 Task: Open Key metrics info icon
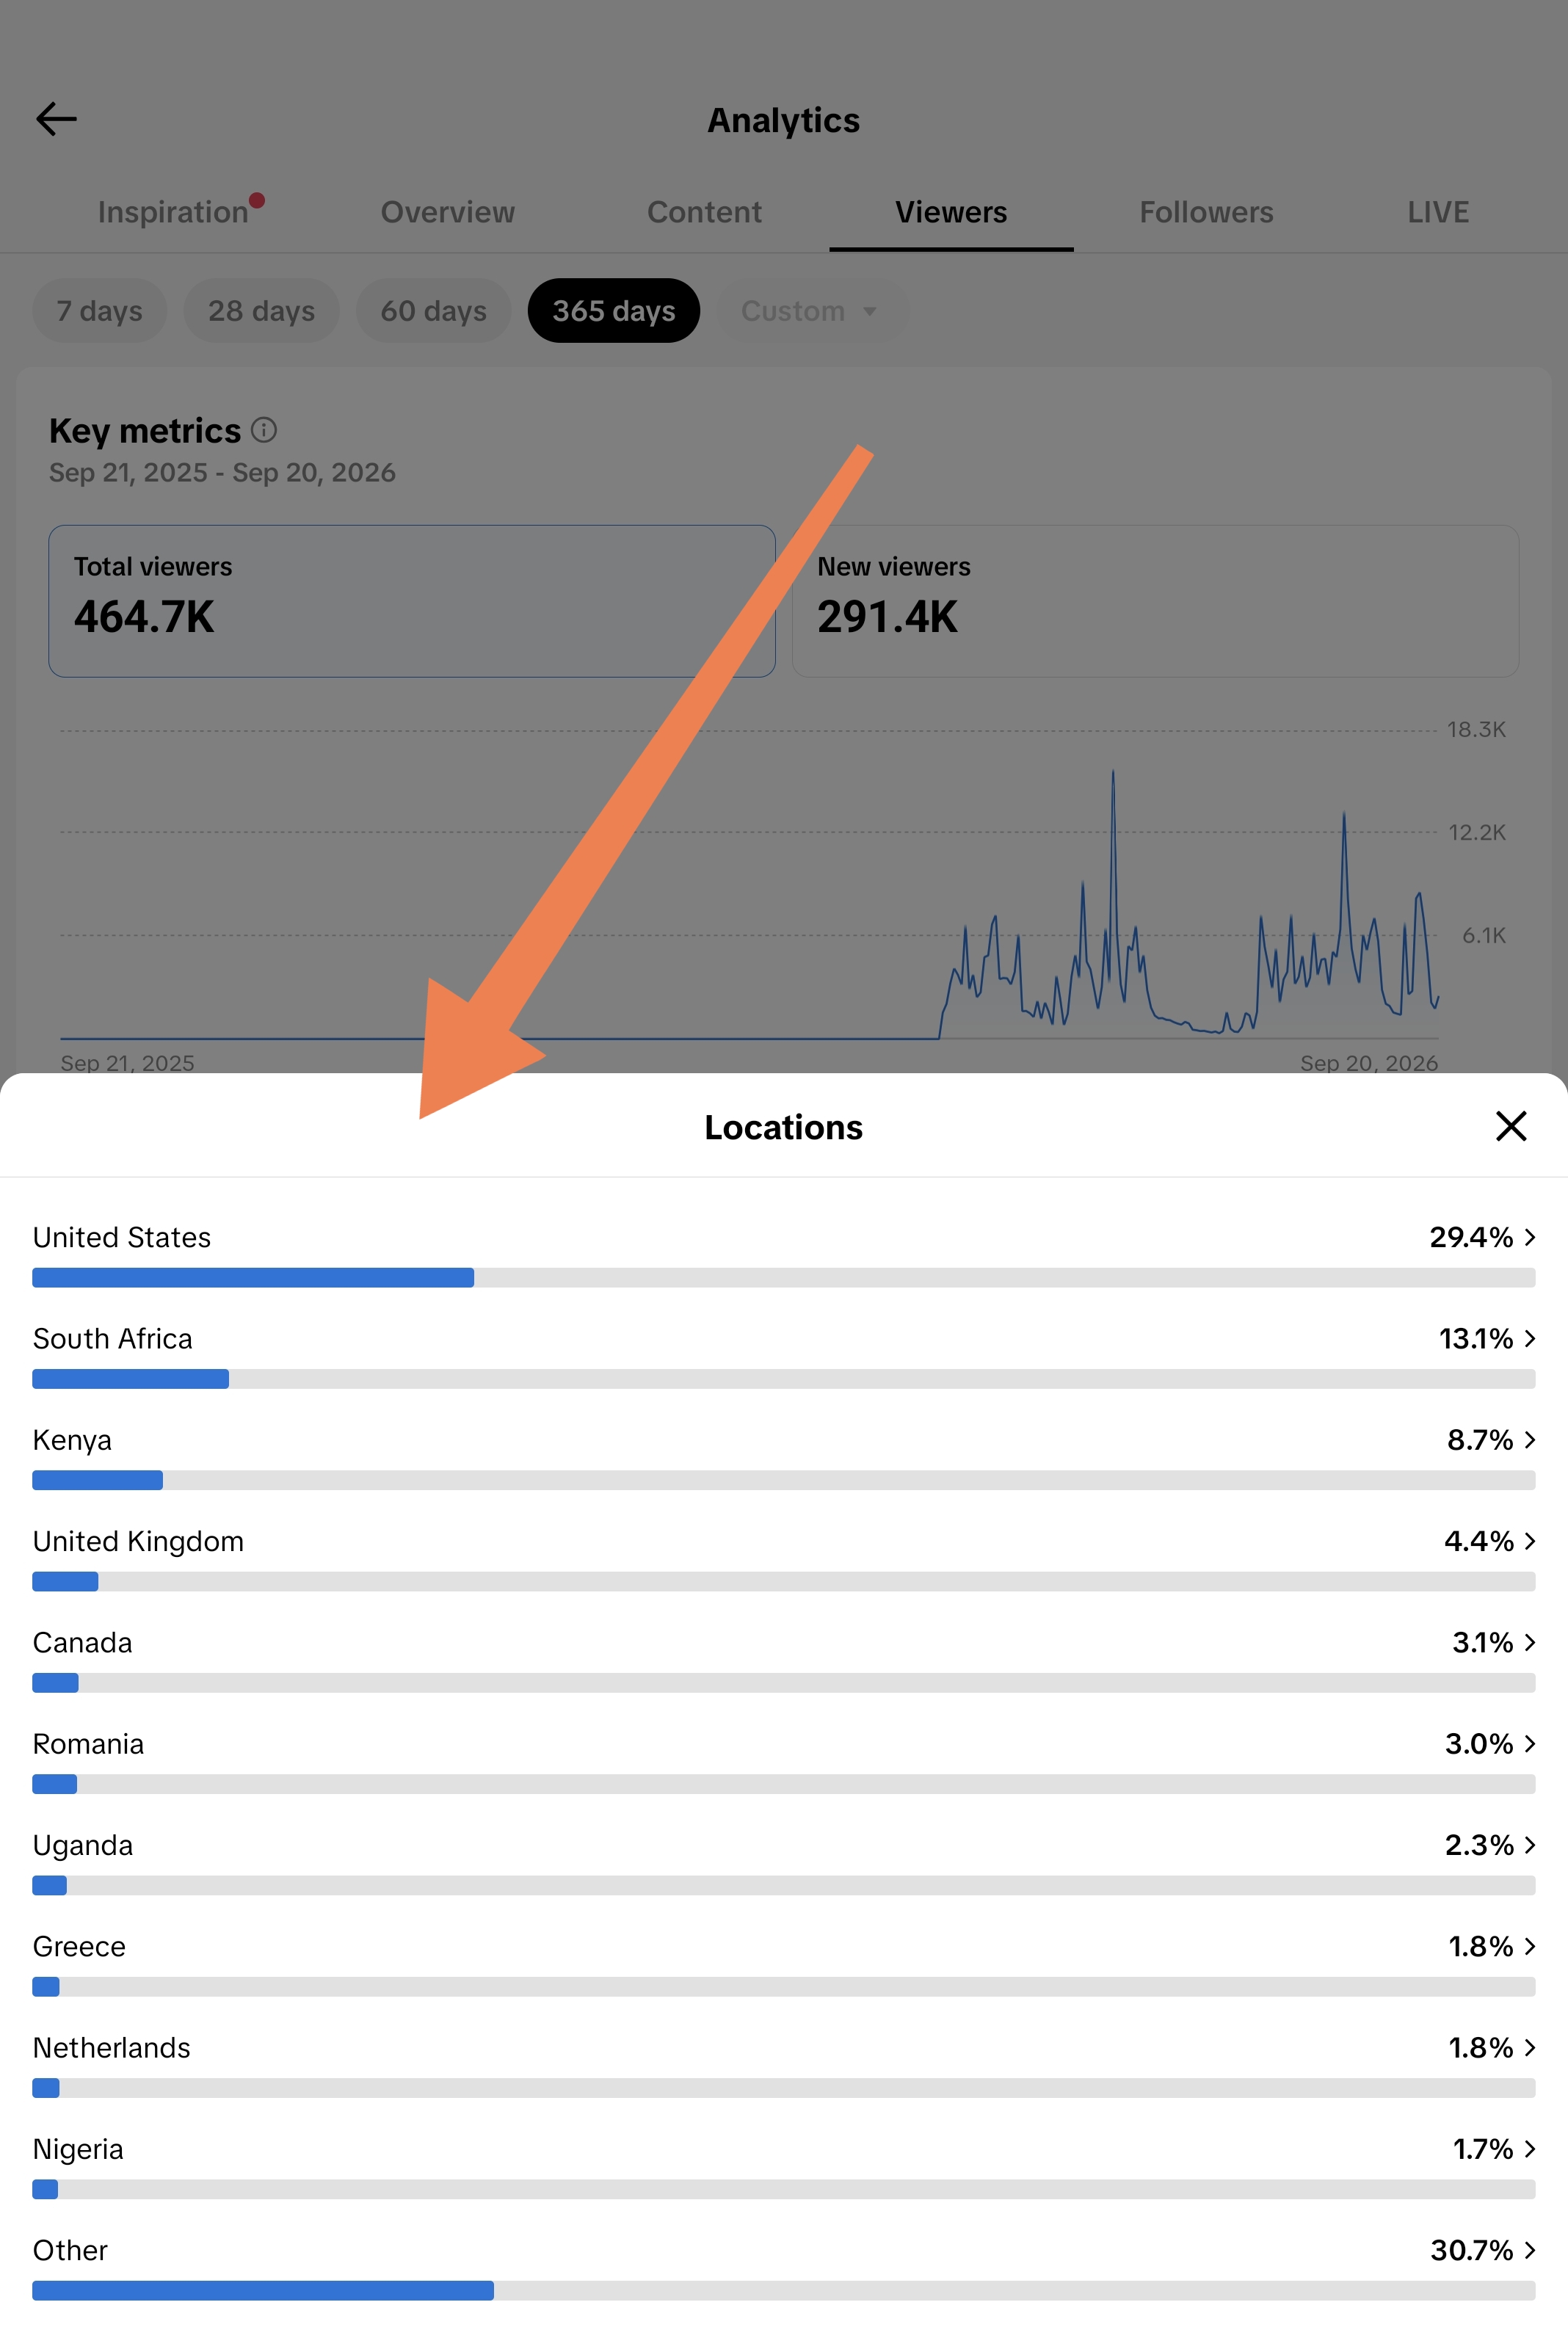tap(264, 430)
